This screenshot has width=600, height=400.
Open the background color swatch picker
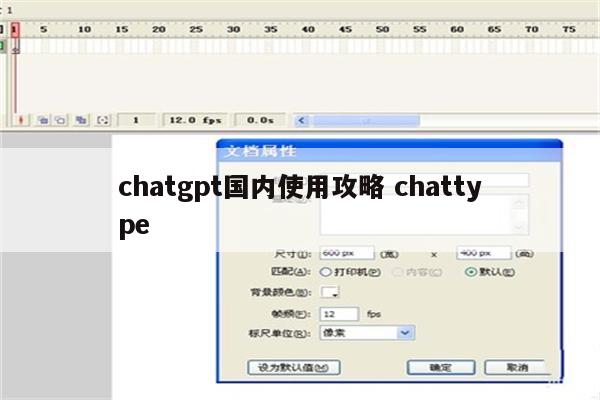(x=329, y=292)
